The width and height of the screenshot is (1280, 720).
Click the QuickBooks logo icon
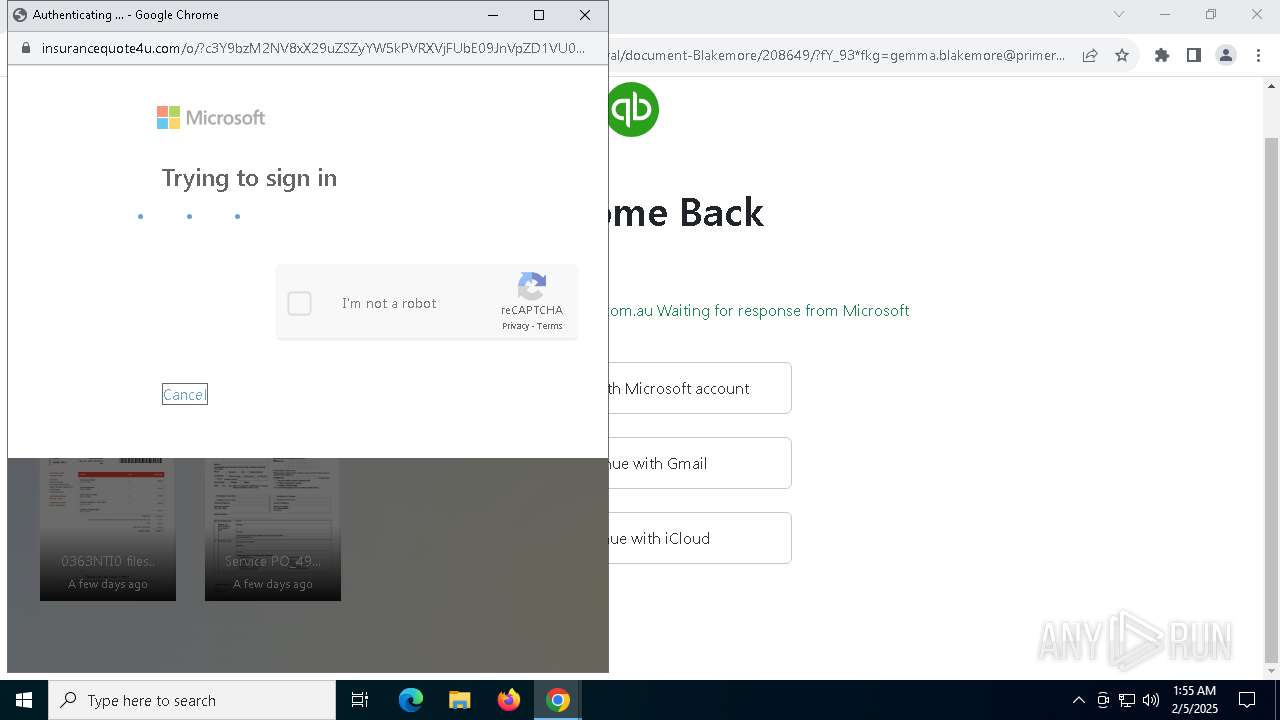tap(633, 109)
